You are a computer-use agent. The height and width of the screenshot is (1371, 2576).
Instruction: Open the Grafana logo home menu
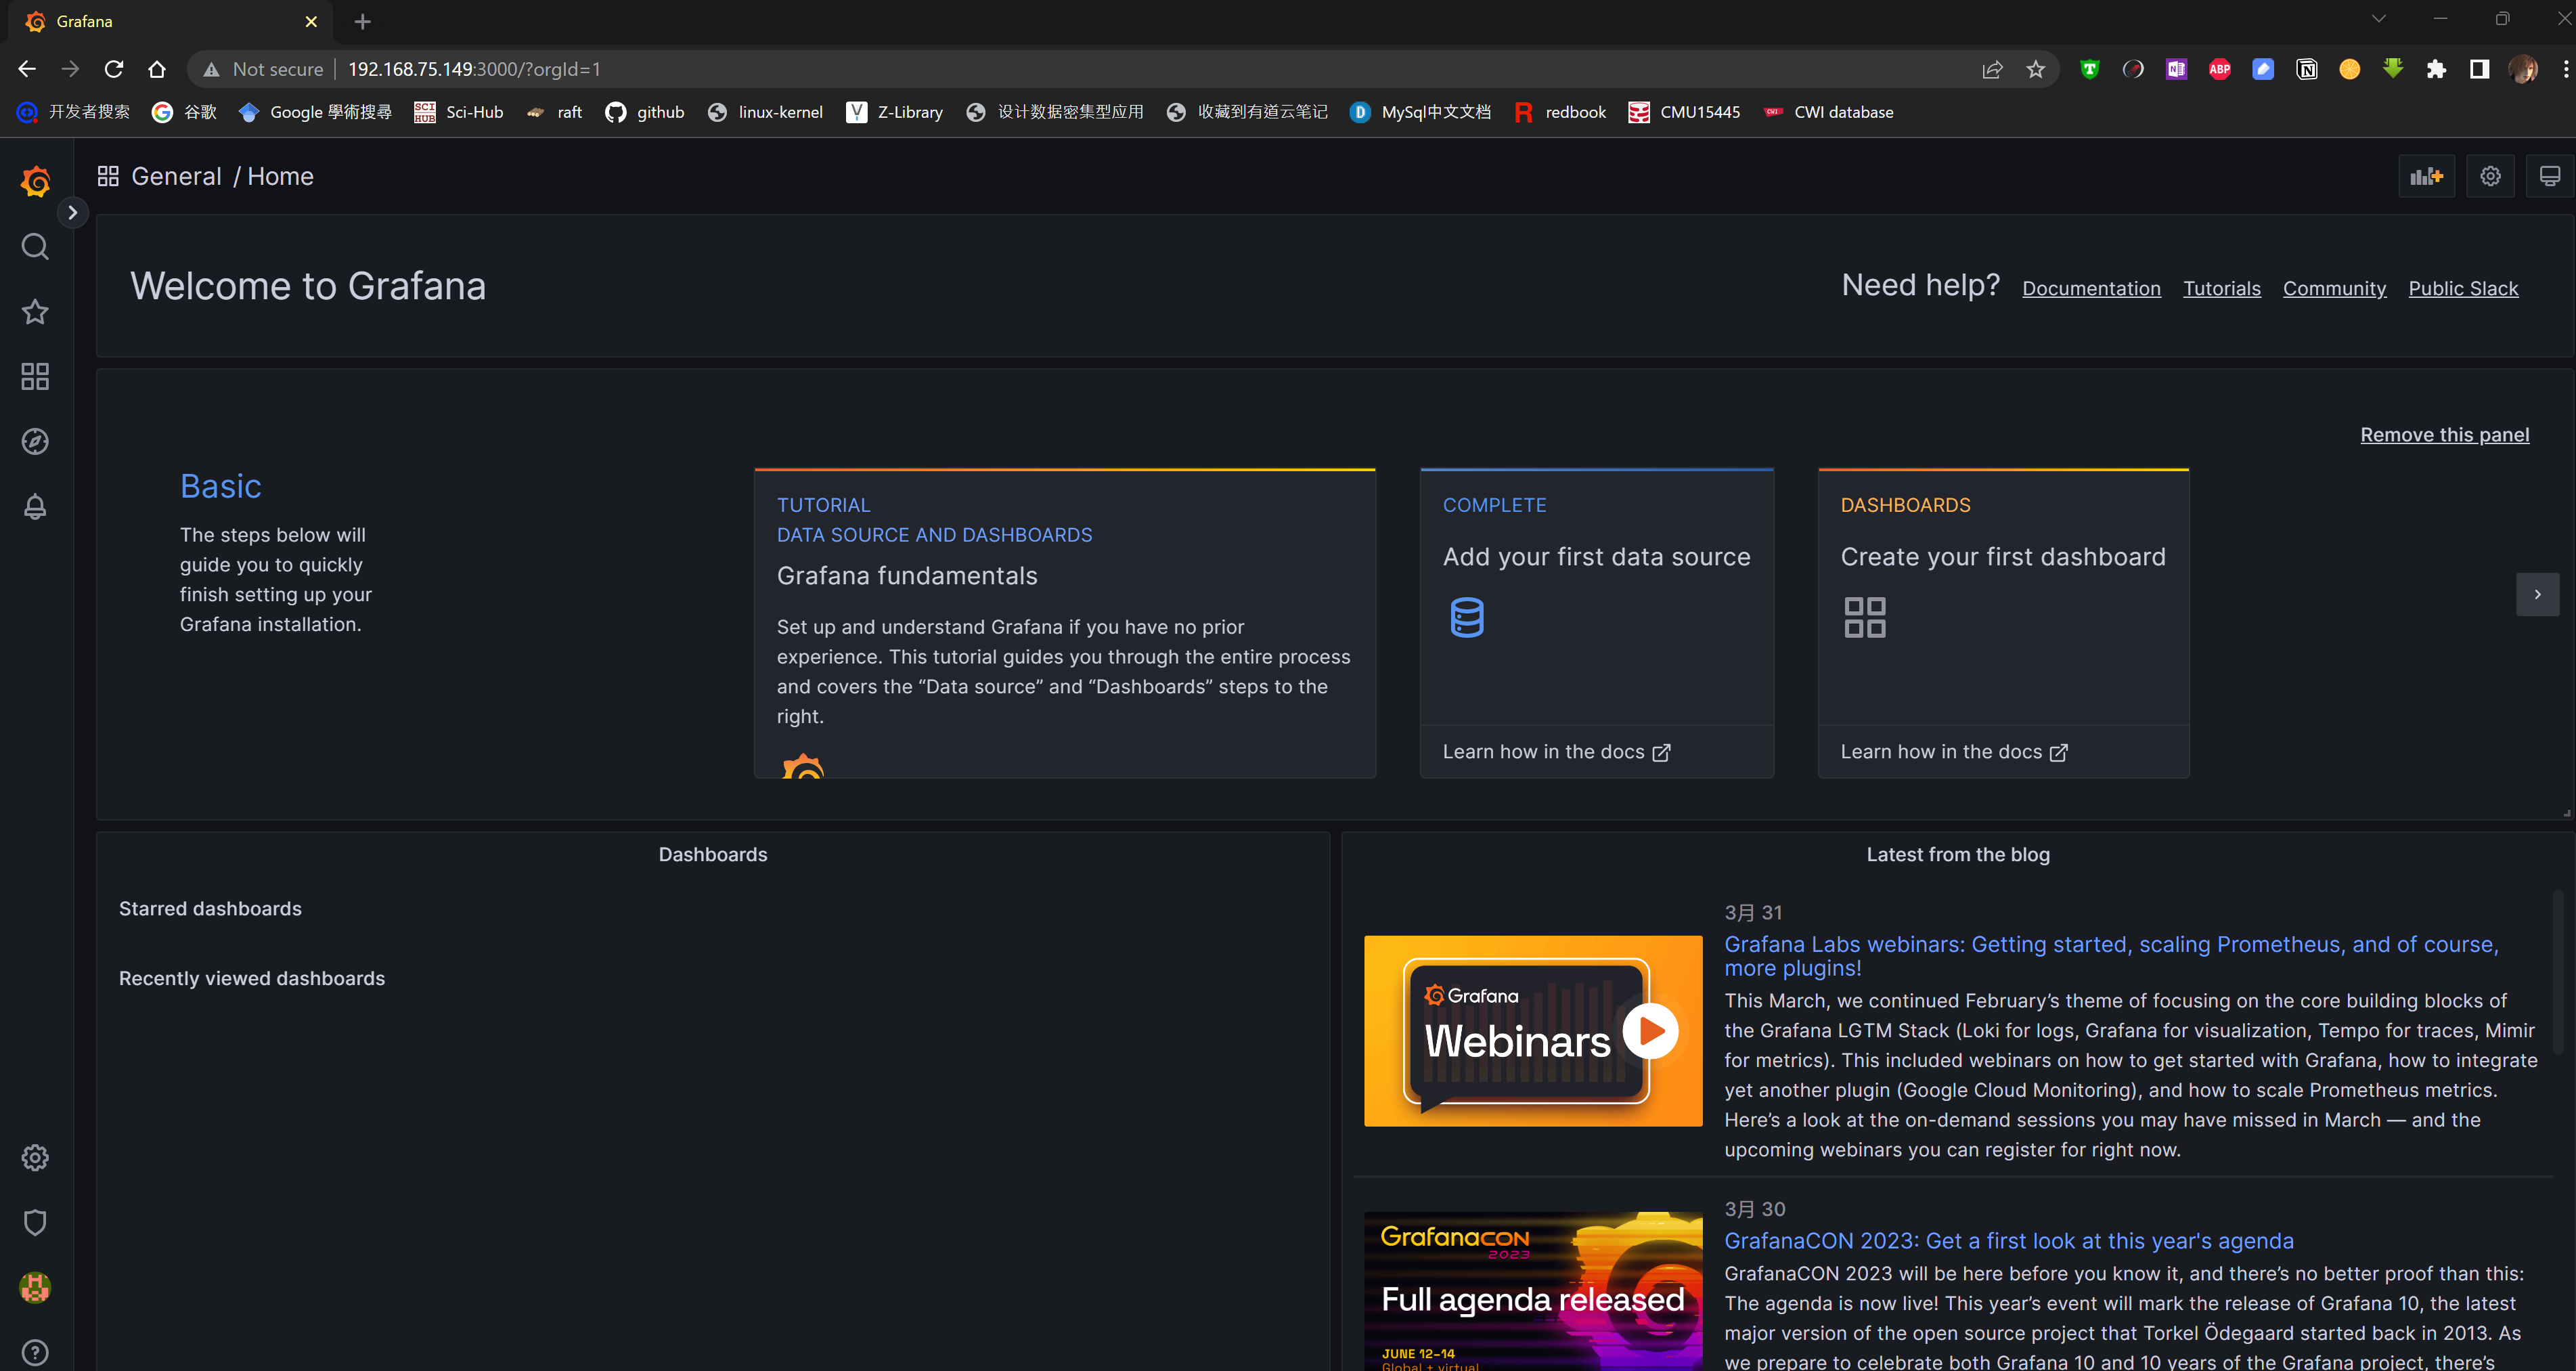[35, 182]
